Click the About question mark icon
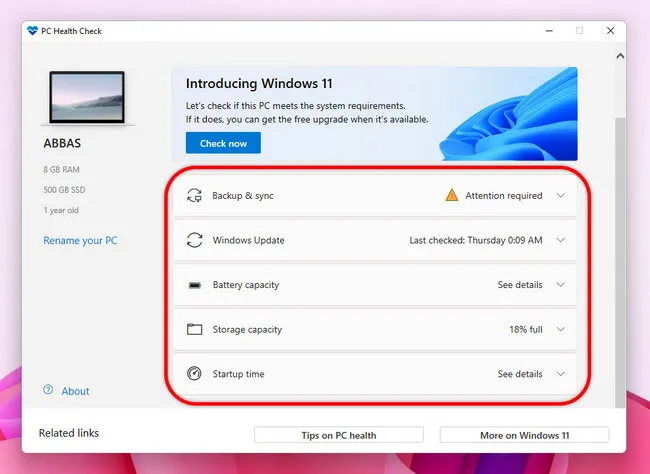Screen dimensions: 650x474 (x=48, y=391)
